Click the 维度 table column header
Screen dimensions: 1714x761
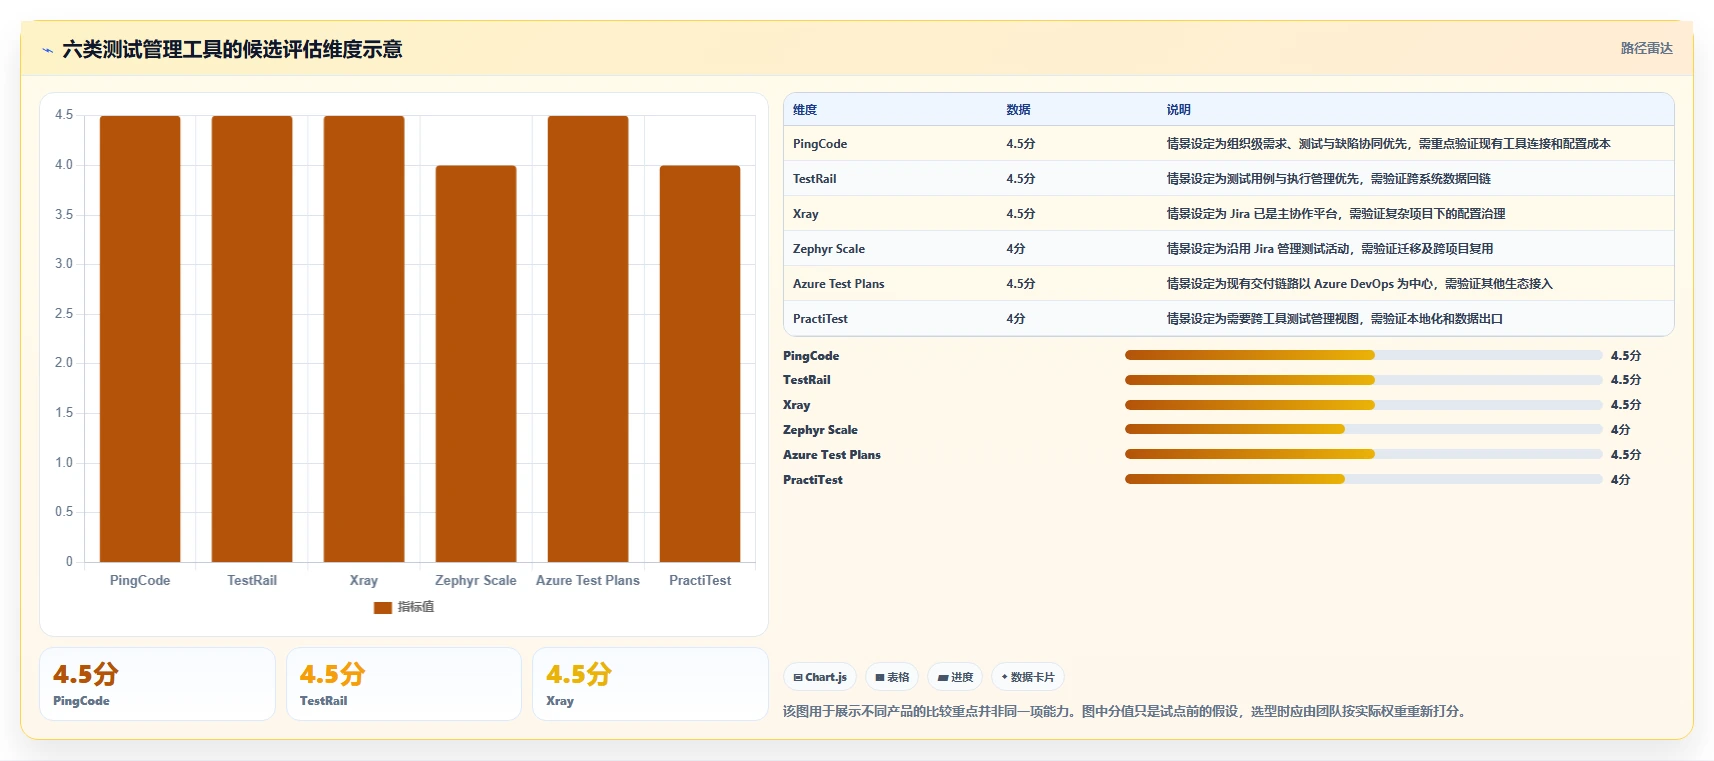click(x=805, y=110)
